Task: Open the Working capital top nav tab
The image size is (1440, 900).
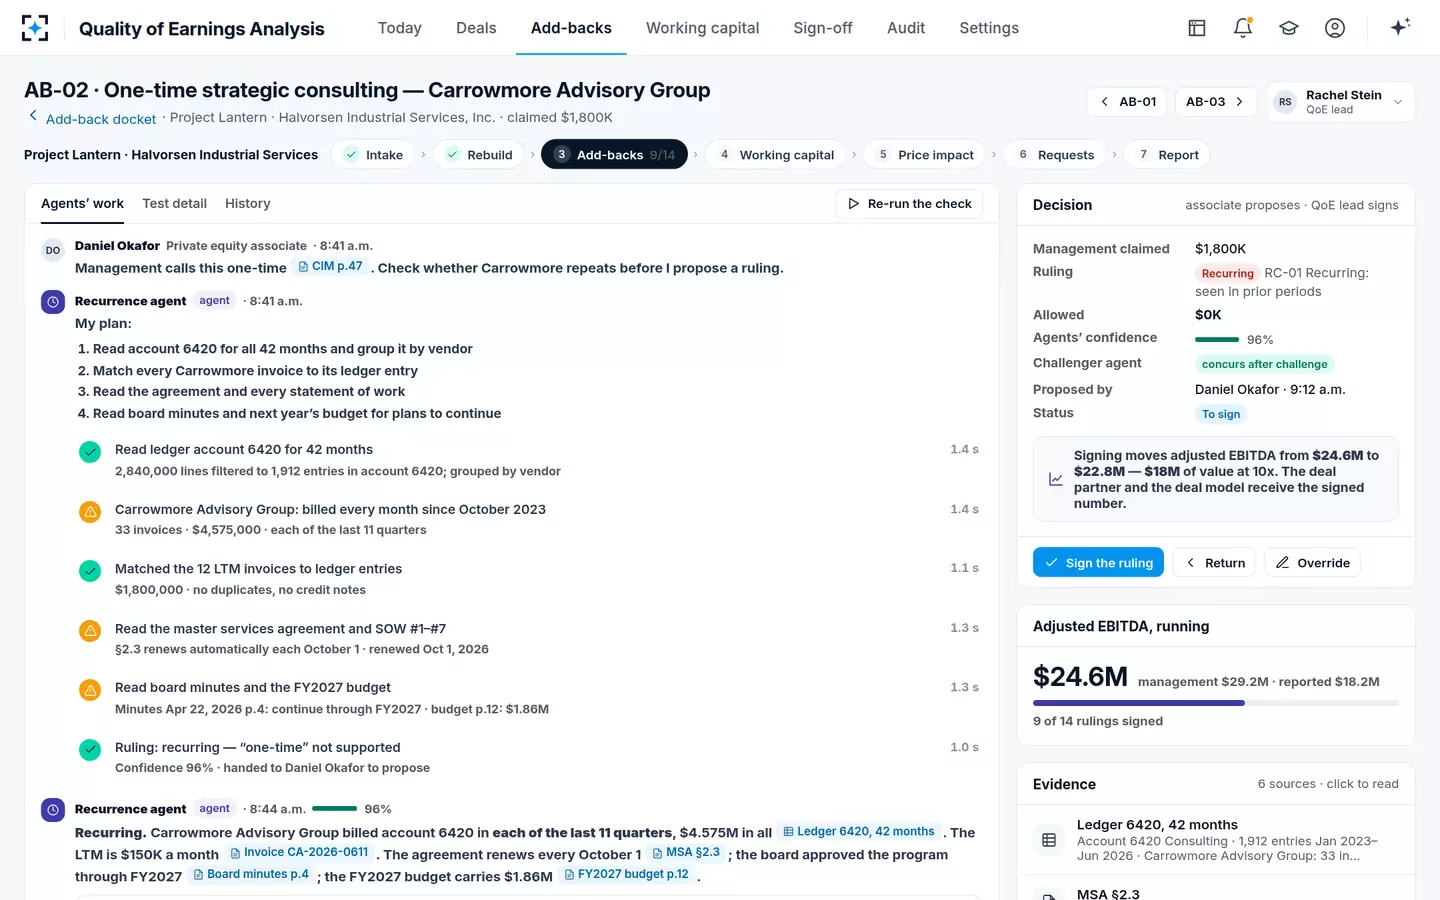Action: pos(703,28)
